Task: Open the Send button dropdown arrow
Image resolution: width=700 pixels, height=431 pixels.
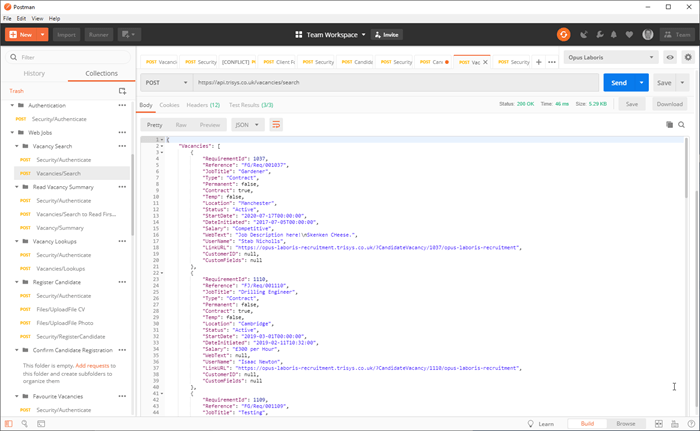Action: point(642,83)
